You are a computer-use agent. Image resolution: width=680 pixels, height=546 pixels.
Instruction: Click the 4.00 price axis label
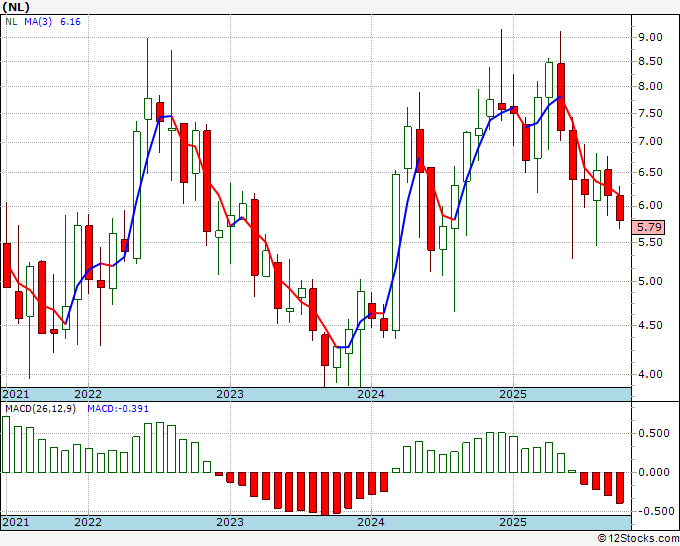coord(650,374)
